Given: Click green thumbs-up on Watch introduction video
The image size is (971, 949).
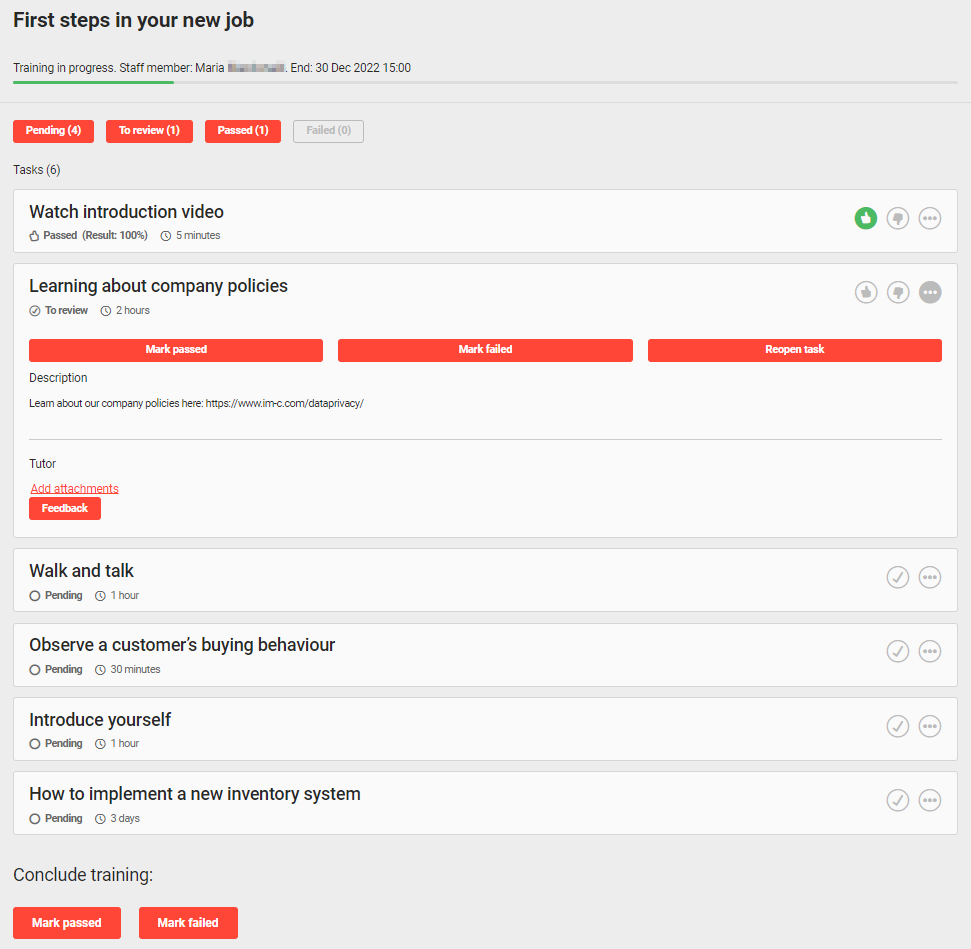Looking at the screenshot, I should pos(865,218).
